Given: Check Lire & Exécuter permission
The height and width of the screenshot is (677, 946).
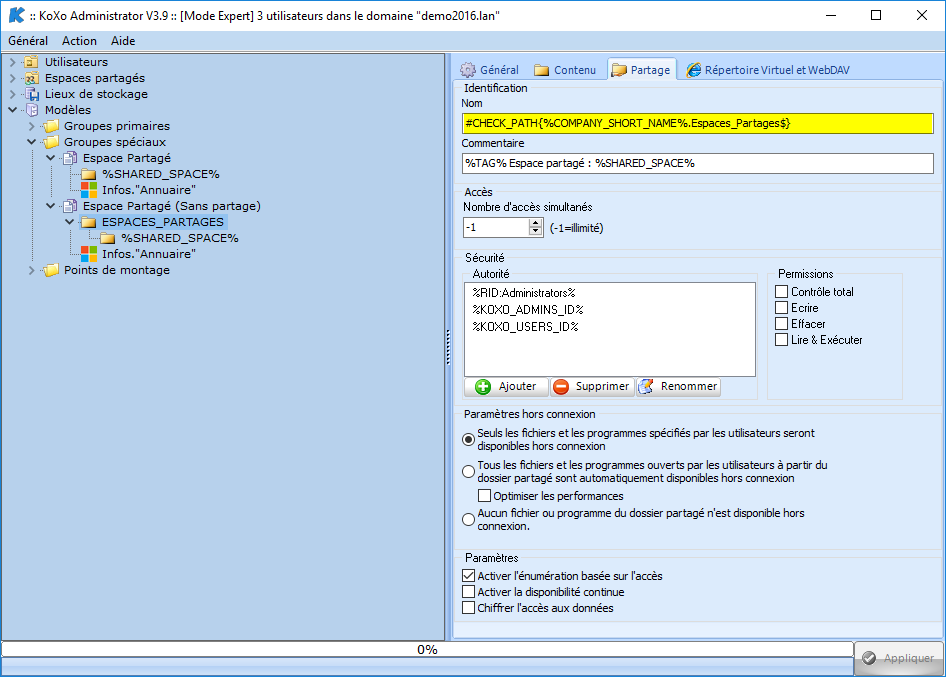Looking at the screenshot, I should tap(781, 340).
